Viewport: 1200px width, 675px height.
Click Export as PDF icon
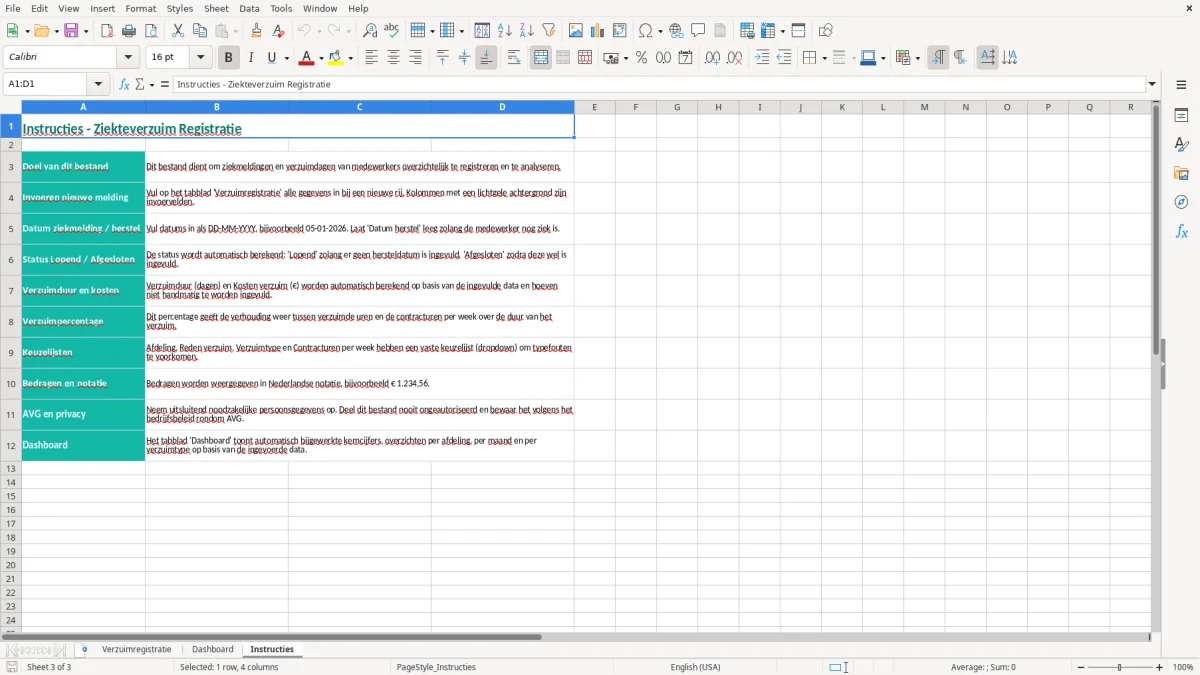pyautogui.click(x=107, y=31)
